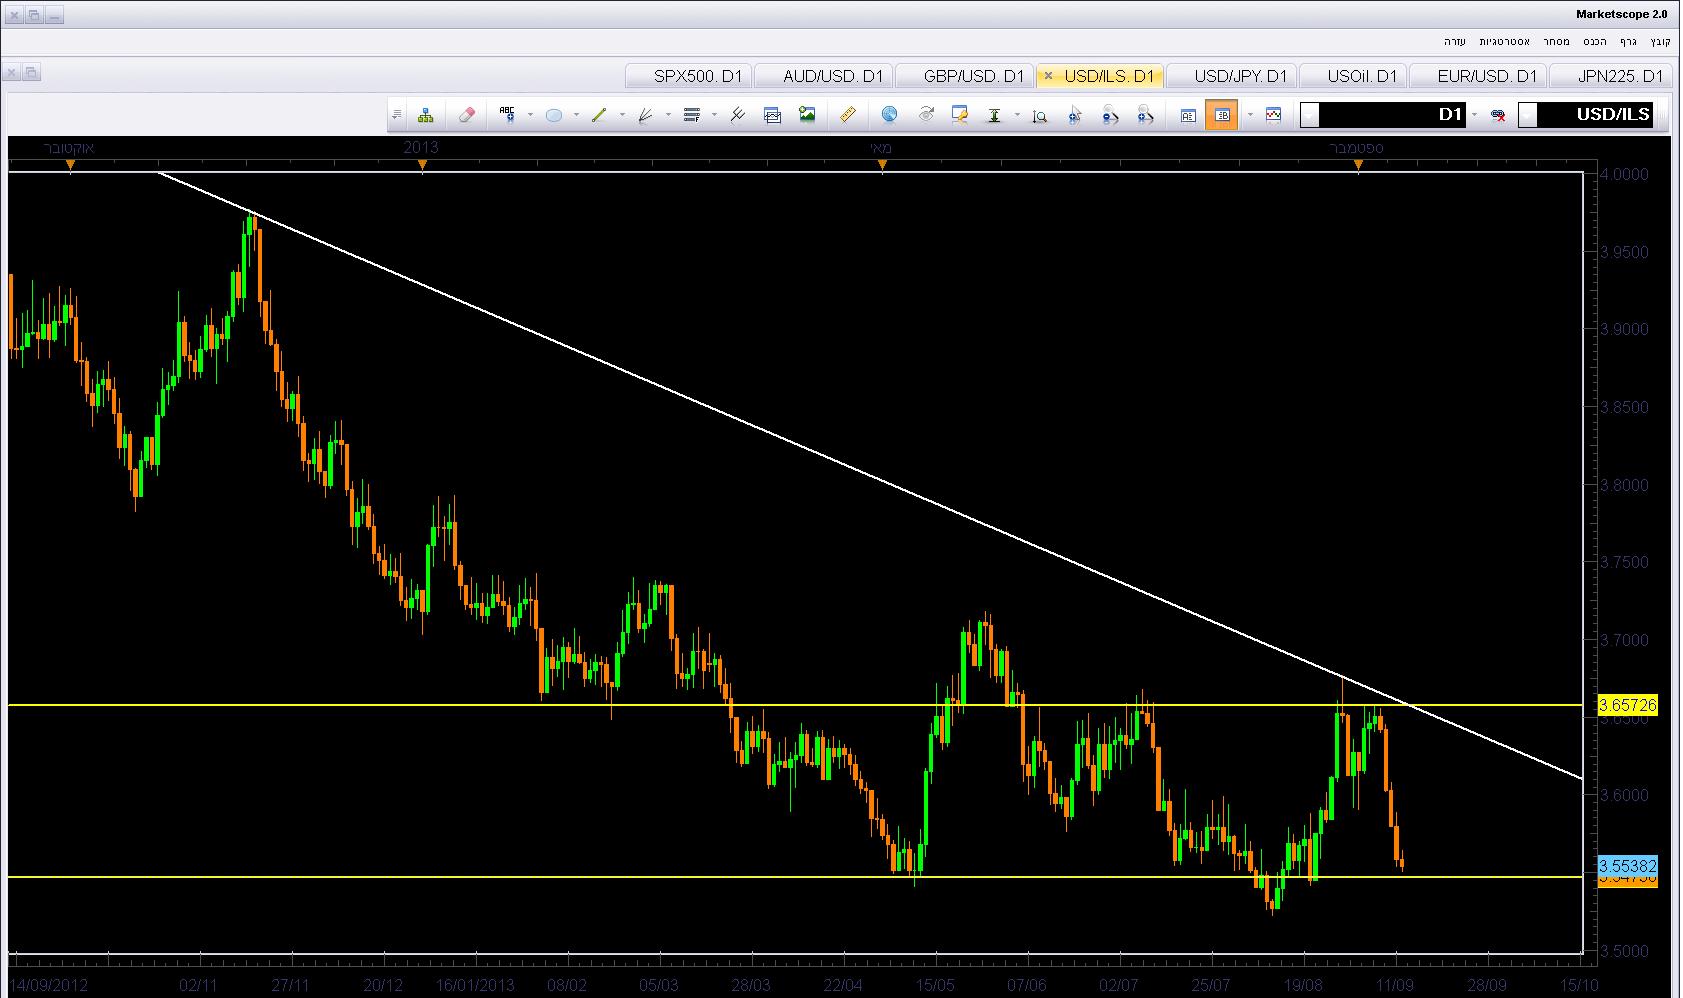Click the eye with arrow icon

(926, 115)
